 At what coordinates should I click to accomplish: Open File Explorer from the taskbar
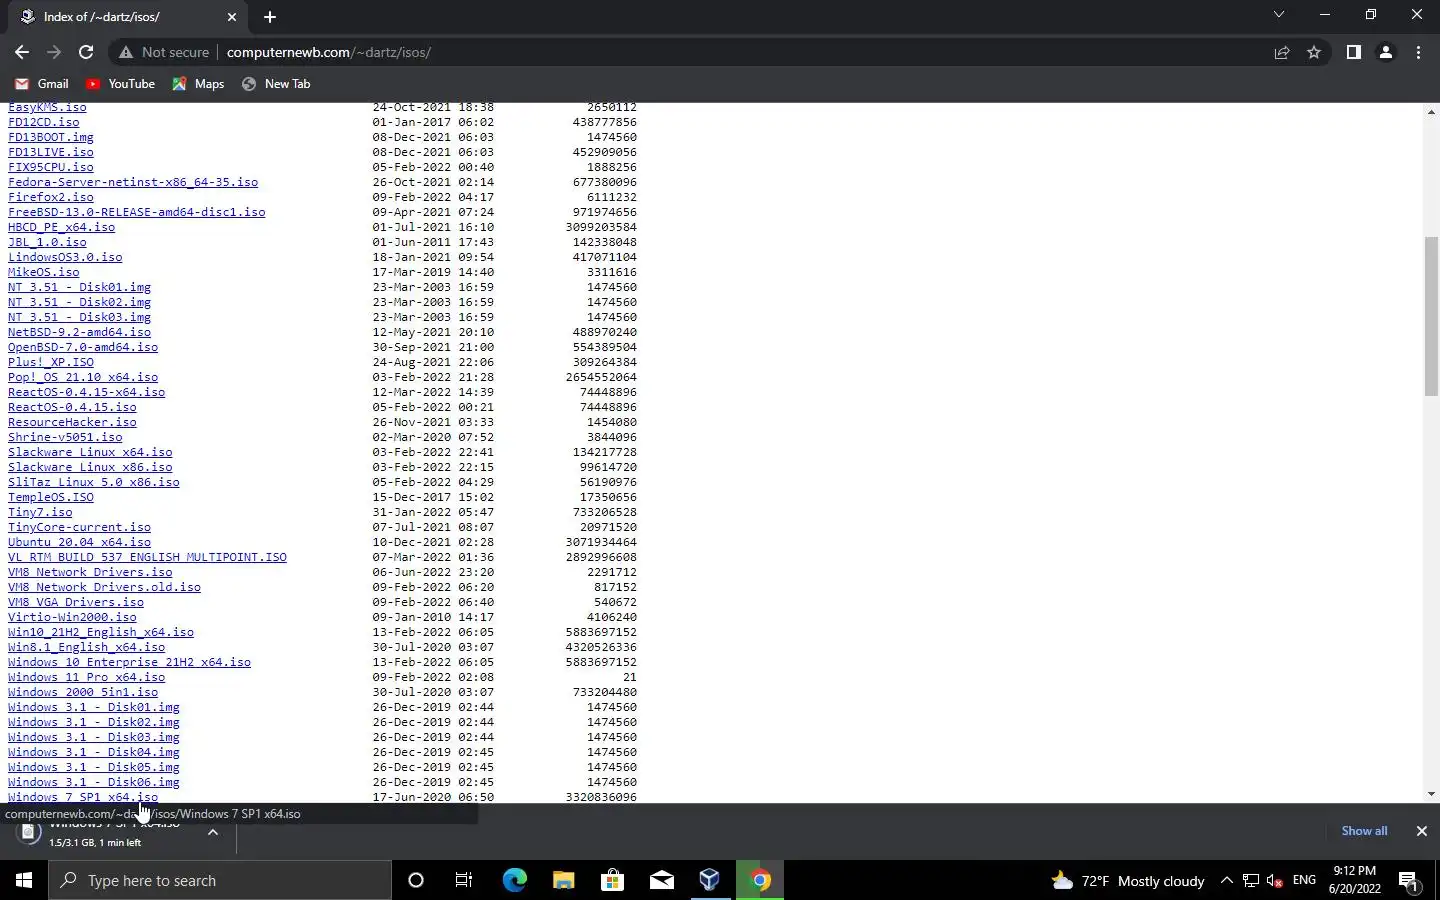(563, 880)
